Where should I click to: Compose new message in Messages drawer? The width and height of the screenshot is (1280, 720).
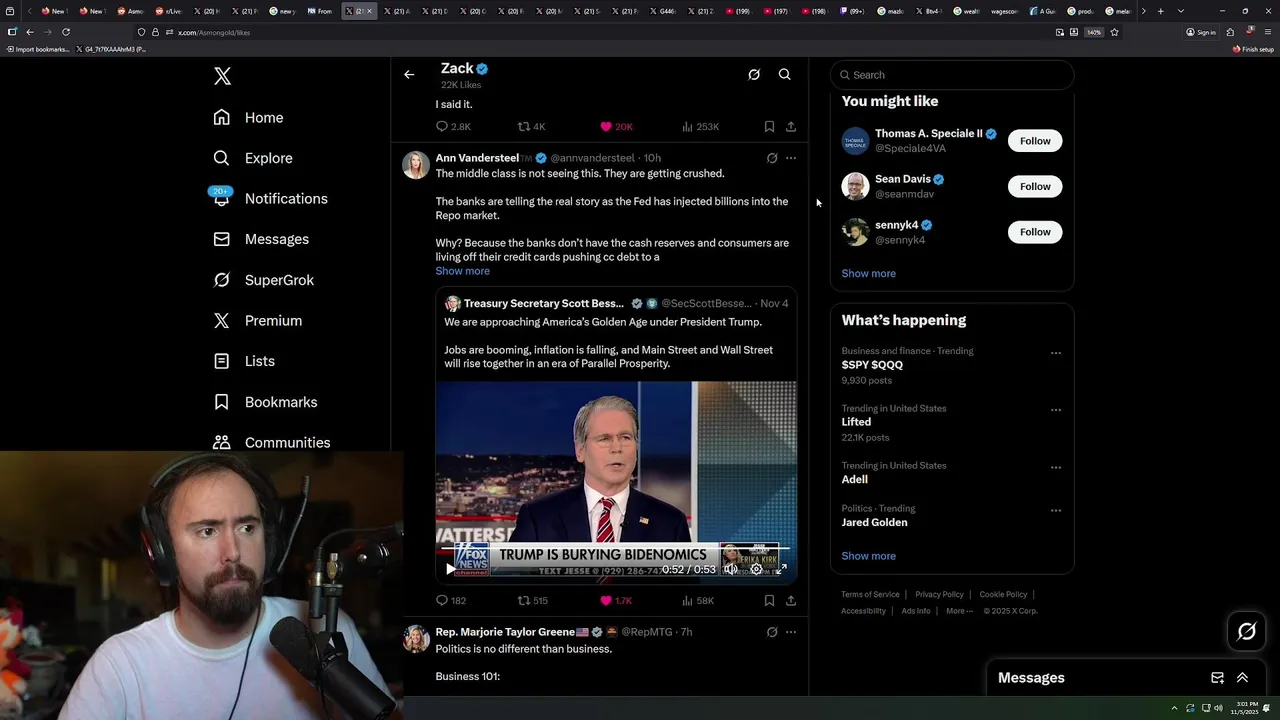tap(1218, 678)
